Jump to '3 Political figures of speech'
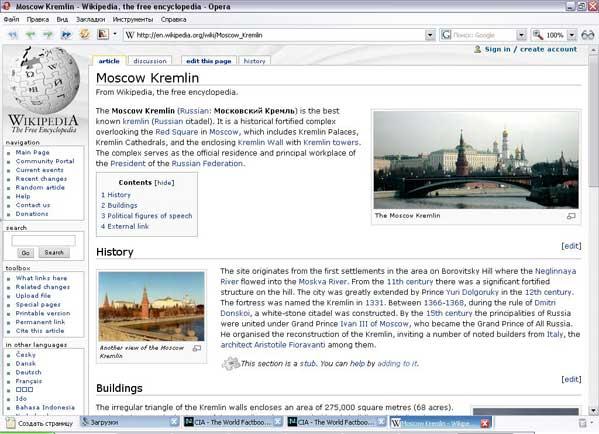This screenshot has height=434, width=599. [x=146, y=216]
